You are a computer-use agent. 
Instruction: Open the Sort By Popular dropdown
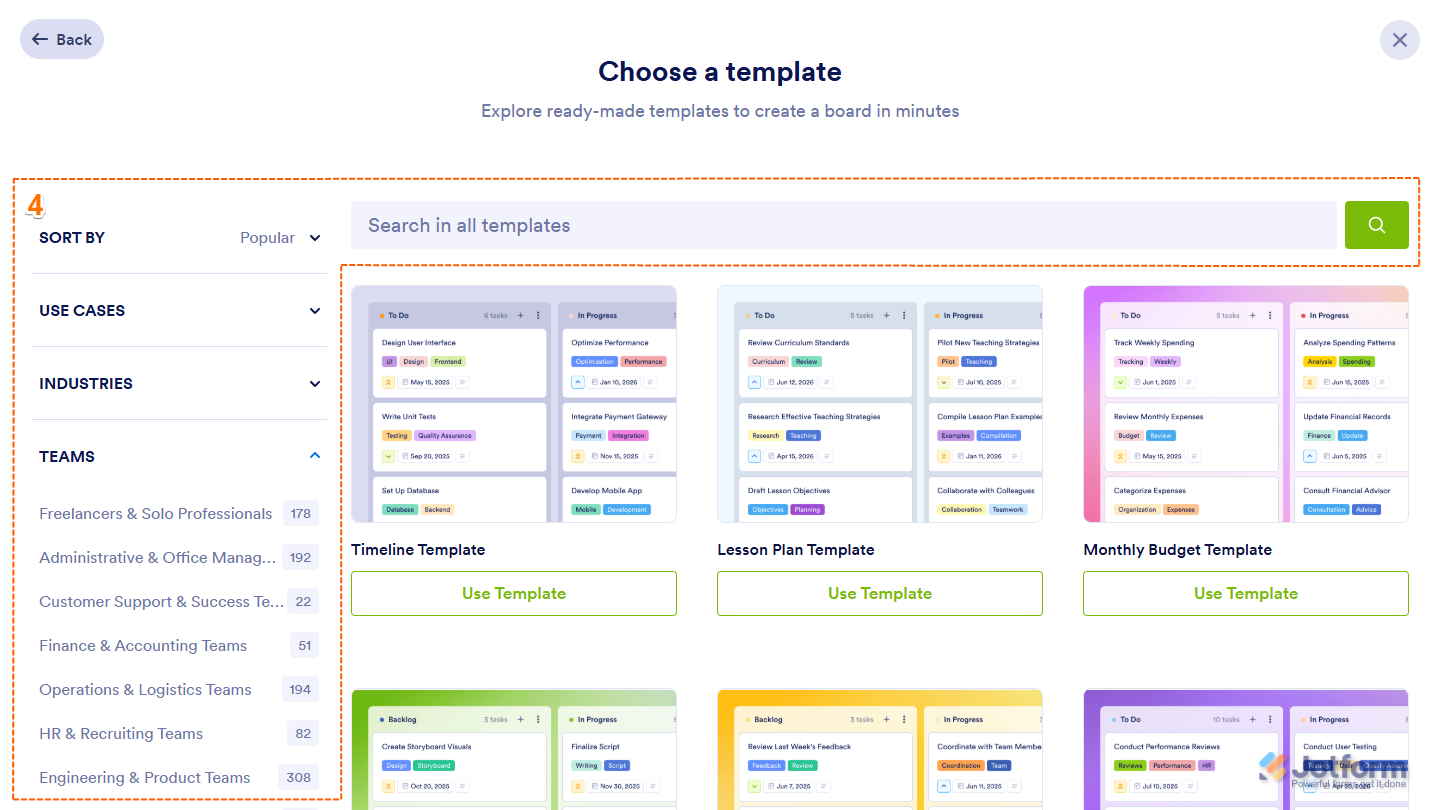(x=280, y=238)
